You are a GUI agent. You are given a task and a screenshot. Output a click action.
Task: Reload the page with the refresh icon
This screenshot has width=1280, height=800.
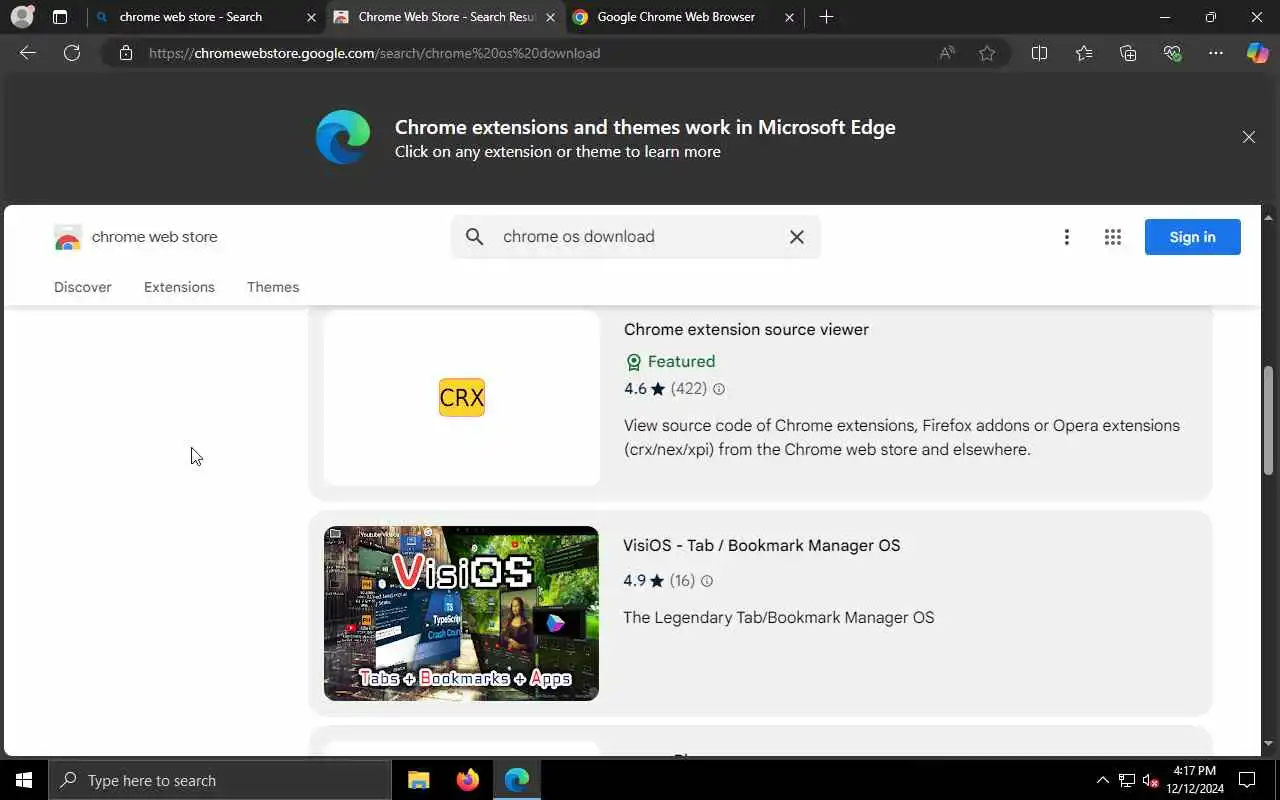click(x=72, y=53)
